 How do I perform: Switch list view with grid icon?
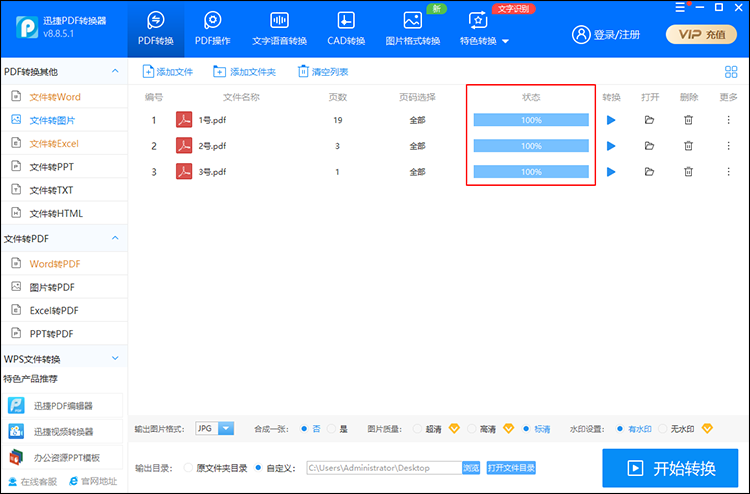pyautogui.click(x=730, y=72)
